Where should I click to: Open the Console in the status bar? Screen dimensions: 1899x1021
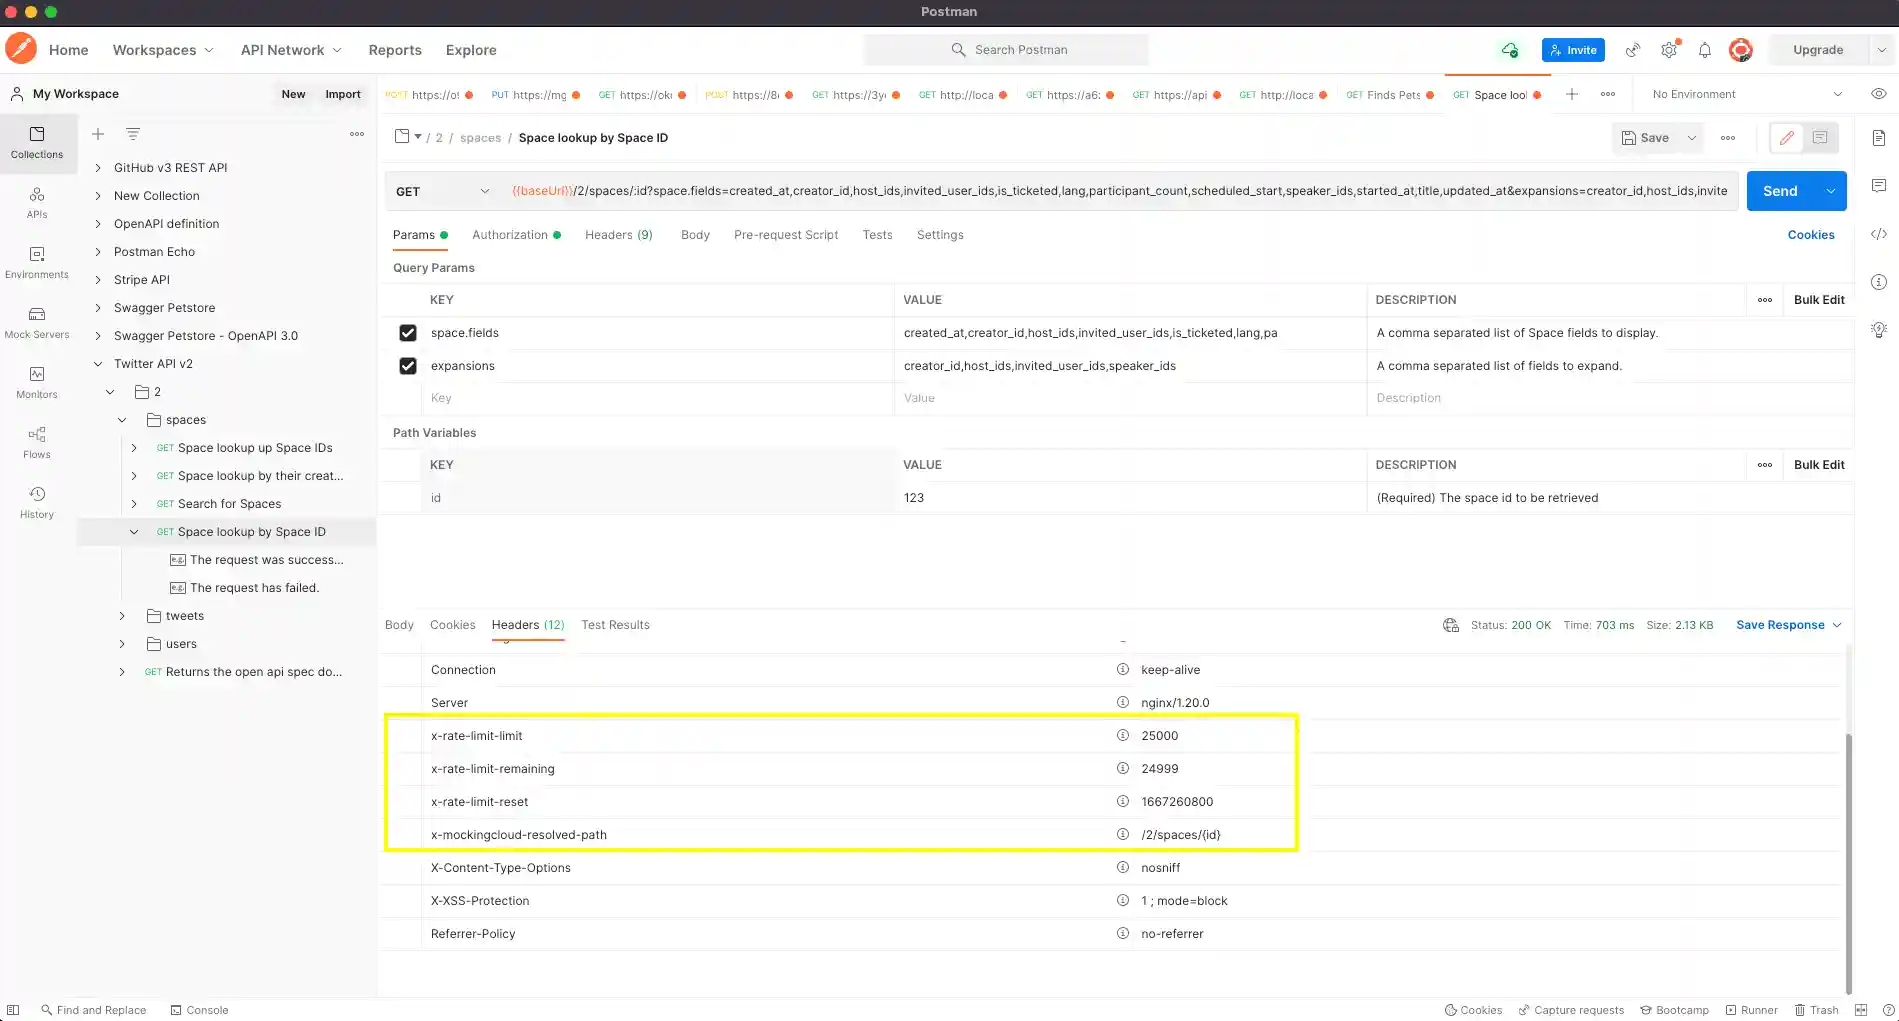(199, 1010)
